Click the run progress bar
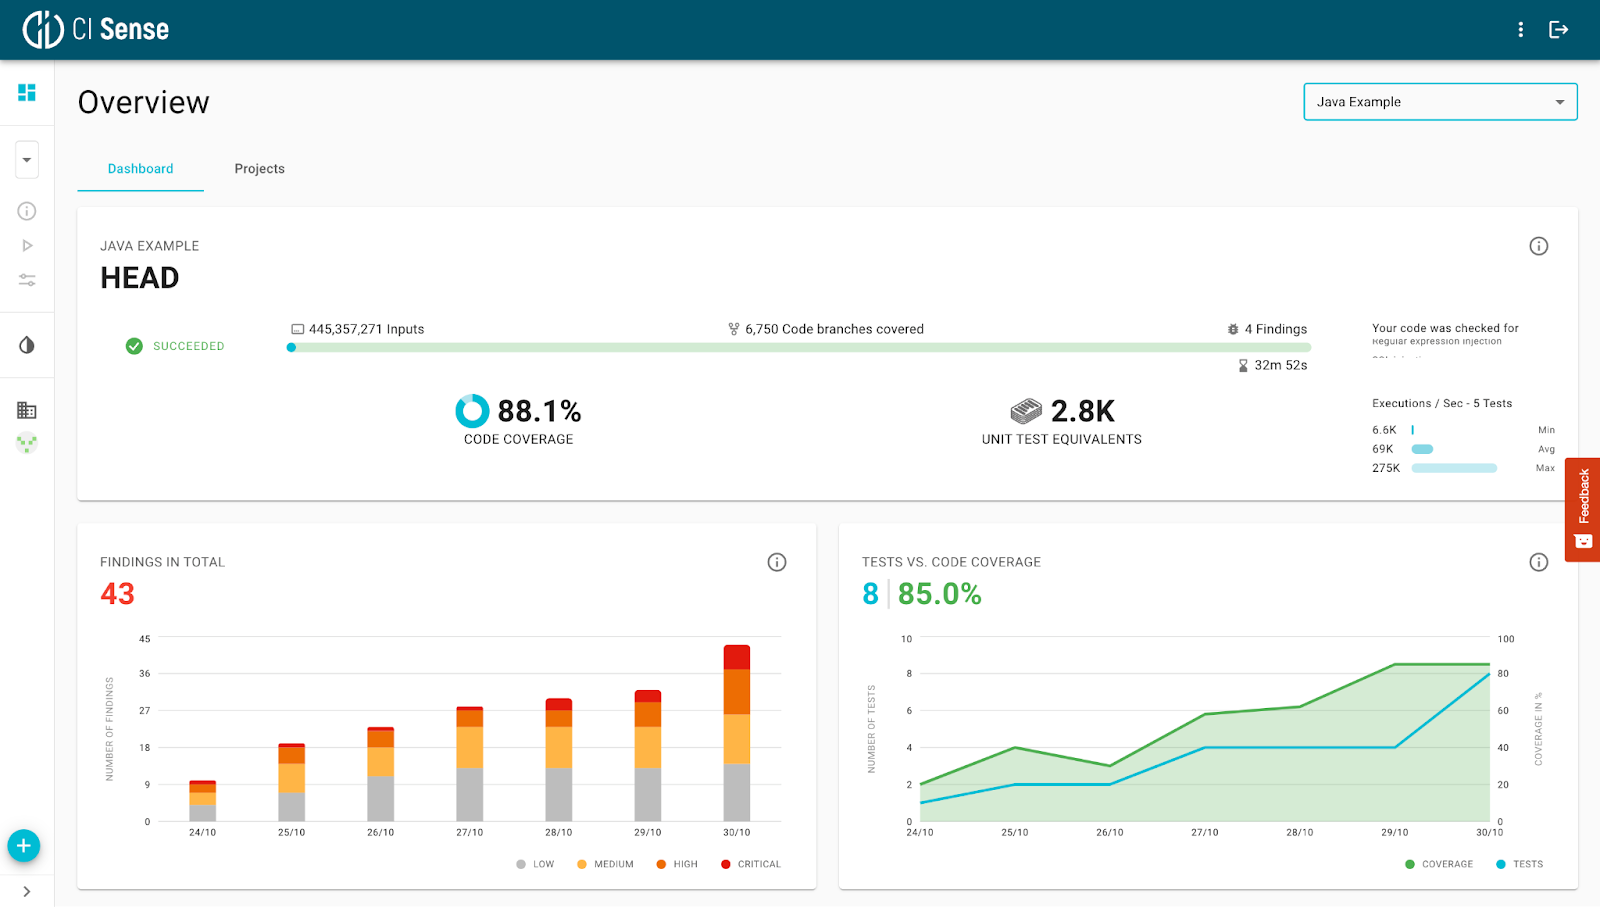 pos(800,348)
